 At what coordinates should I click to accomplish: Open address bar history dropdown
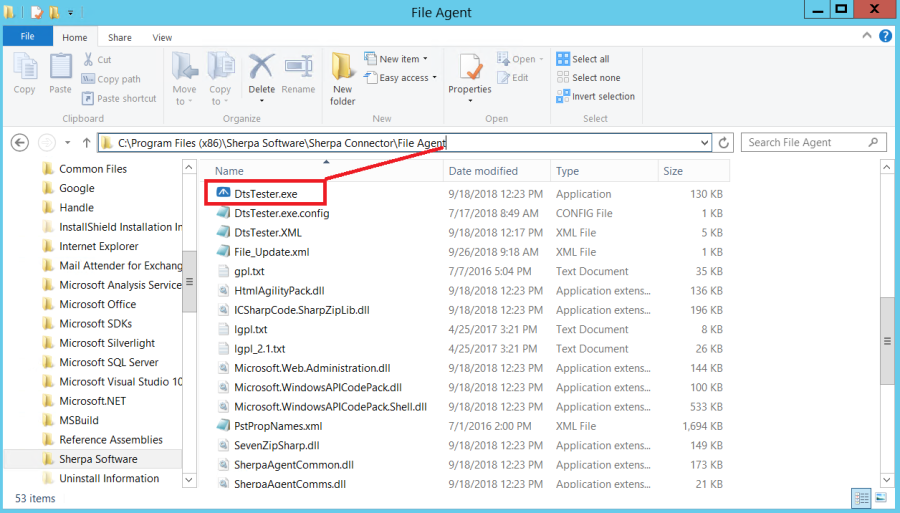coord(705,143)
